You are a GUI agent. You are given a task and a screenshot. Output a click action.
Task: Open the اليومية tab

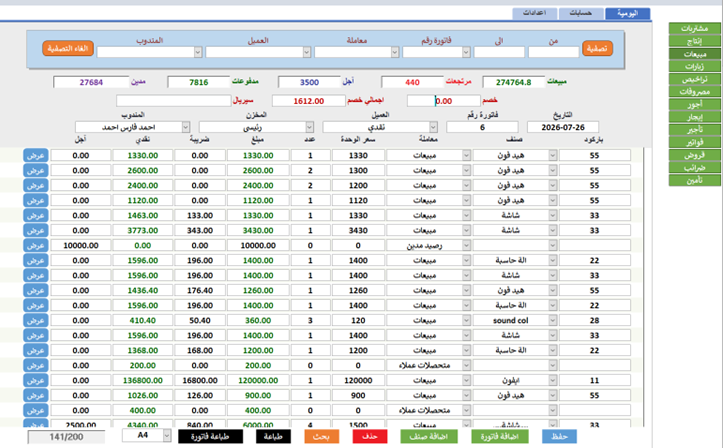pyautogui.click(x=627, y=13)
